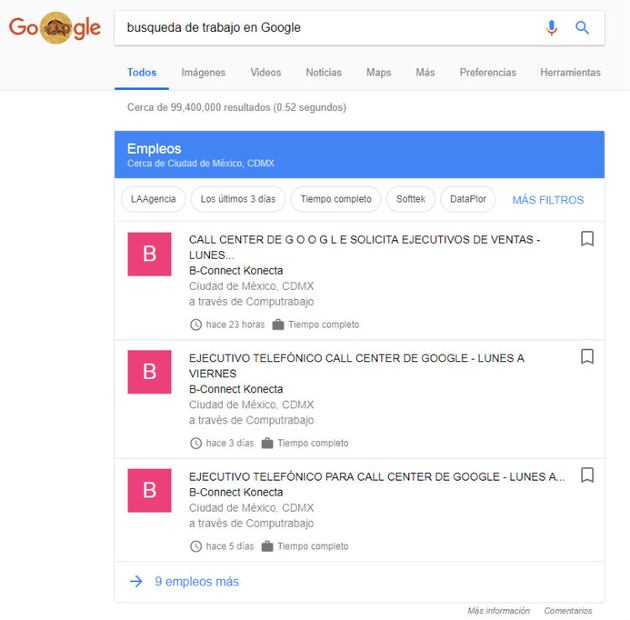Screen dimensions: 630x620
Task: Open the Preferencias menu
Action: click(x=488, y=73)
